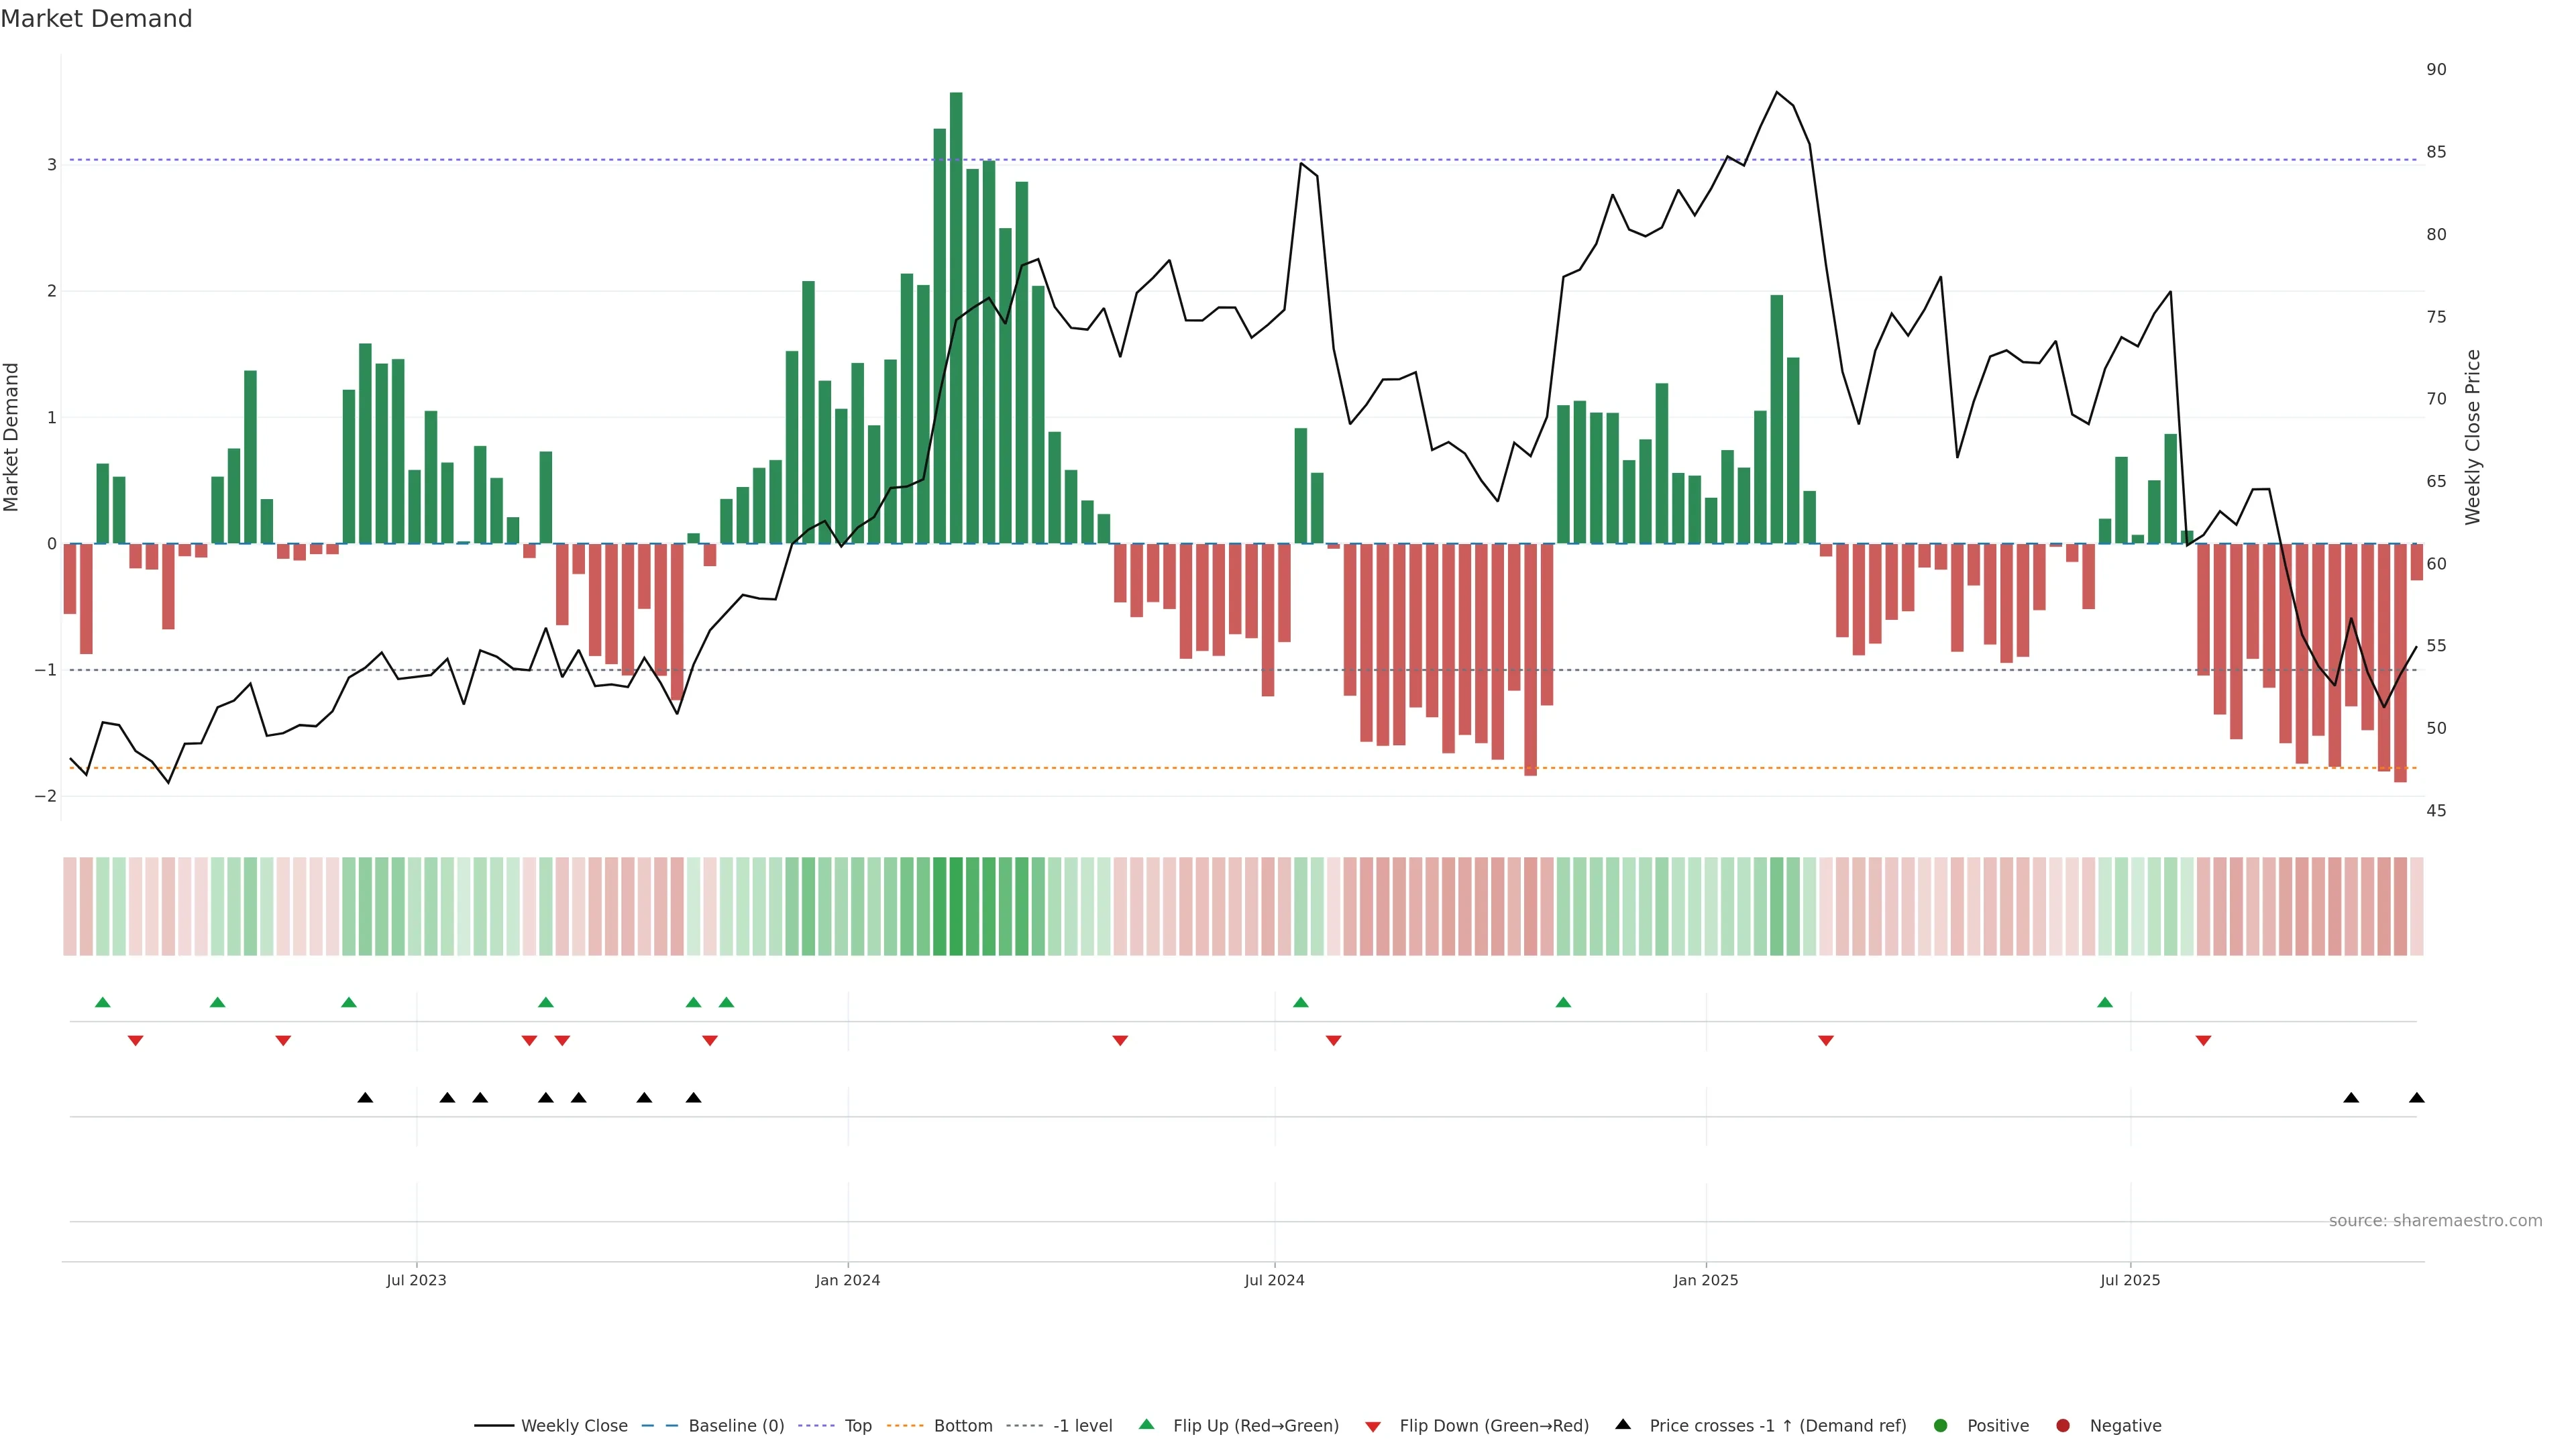Image resolution: width=2576 pixels, height=1449 pixels.
Task: Click Flip Up green triangle legend icon
Action: click(1147, 1425)
